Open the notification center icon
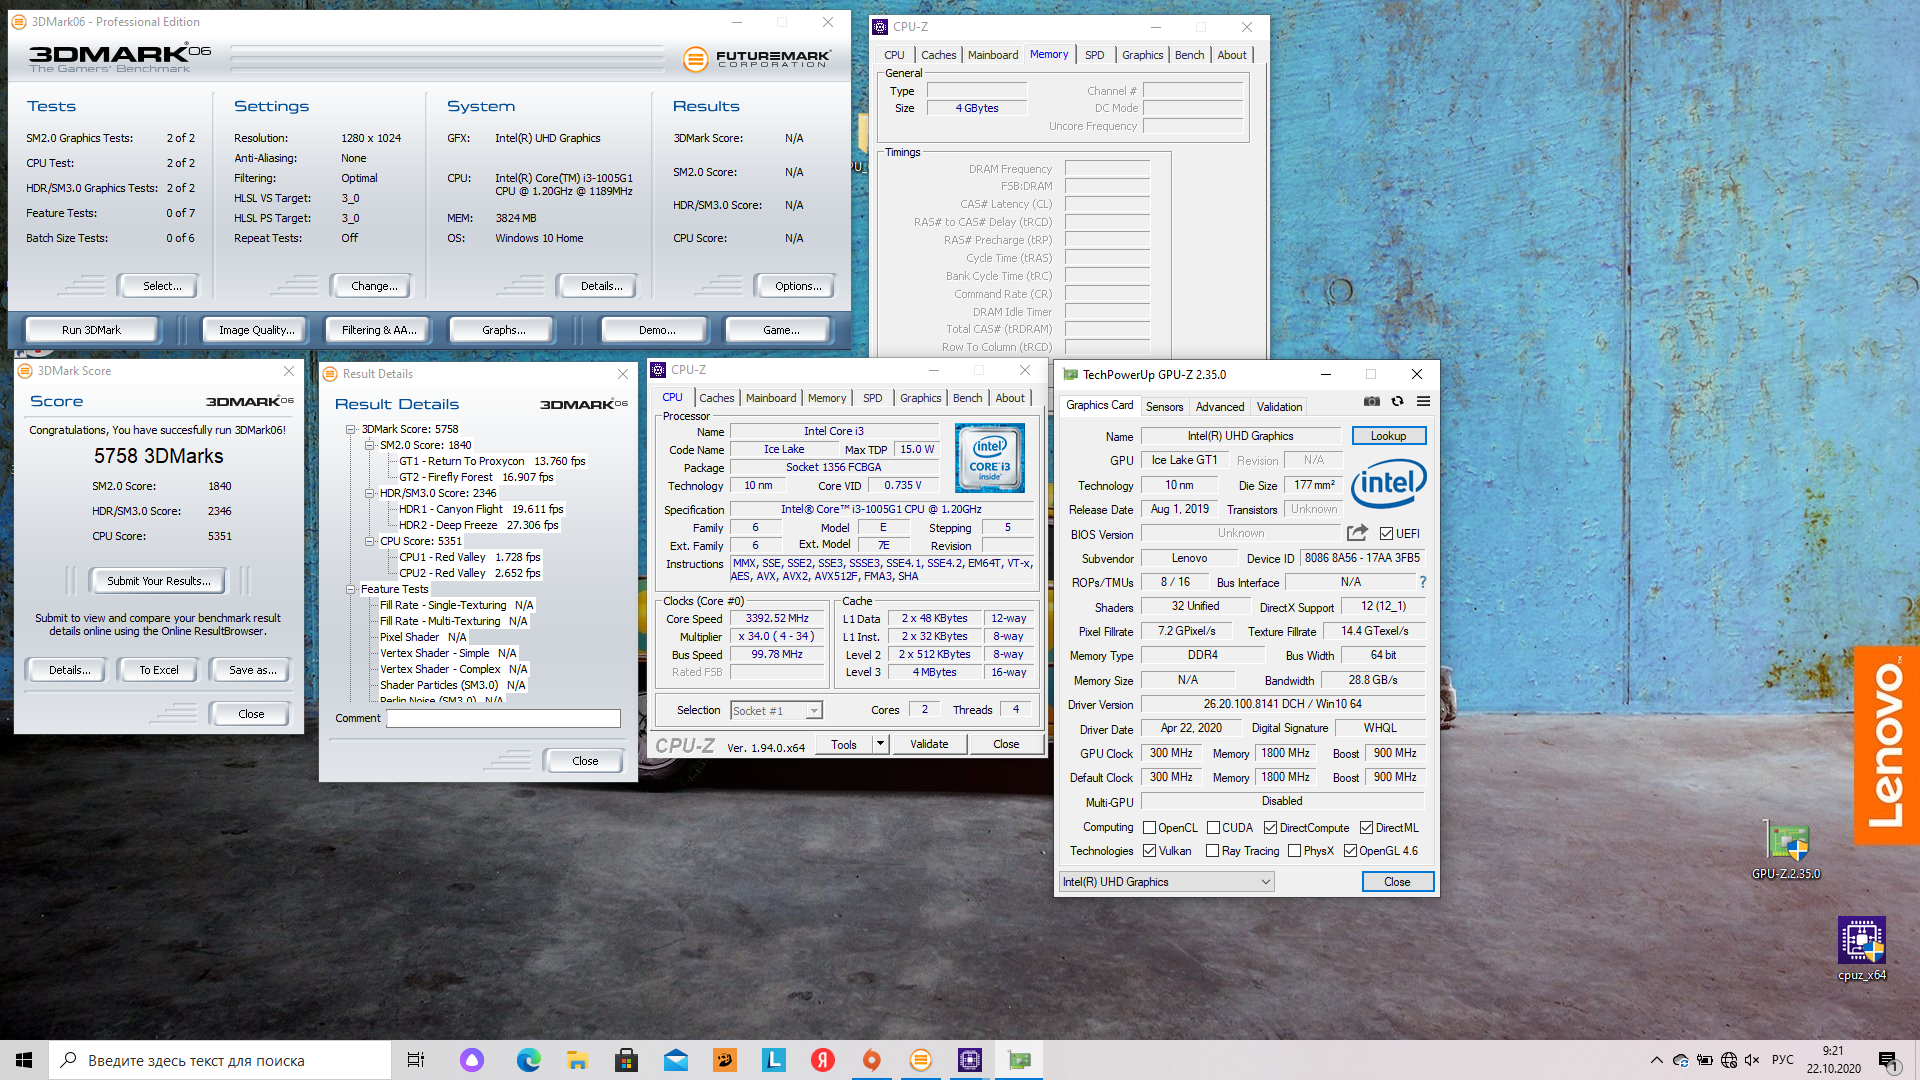The image size is (1920, 1080). pos(1887,1060)
